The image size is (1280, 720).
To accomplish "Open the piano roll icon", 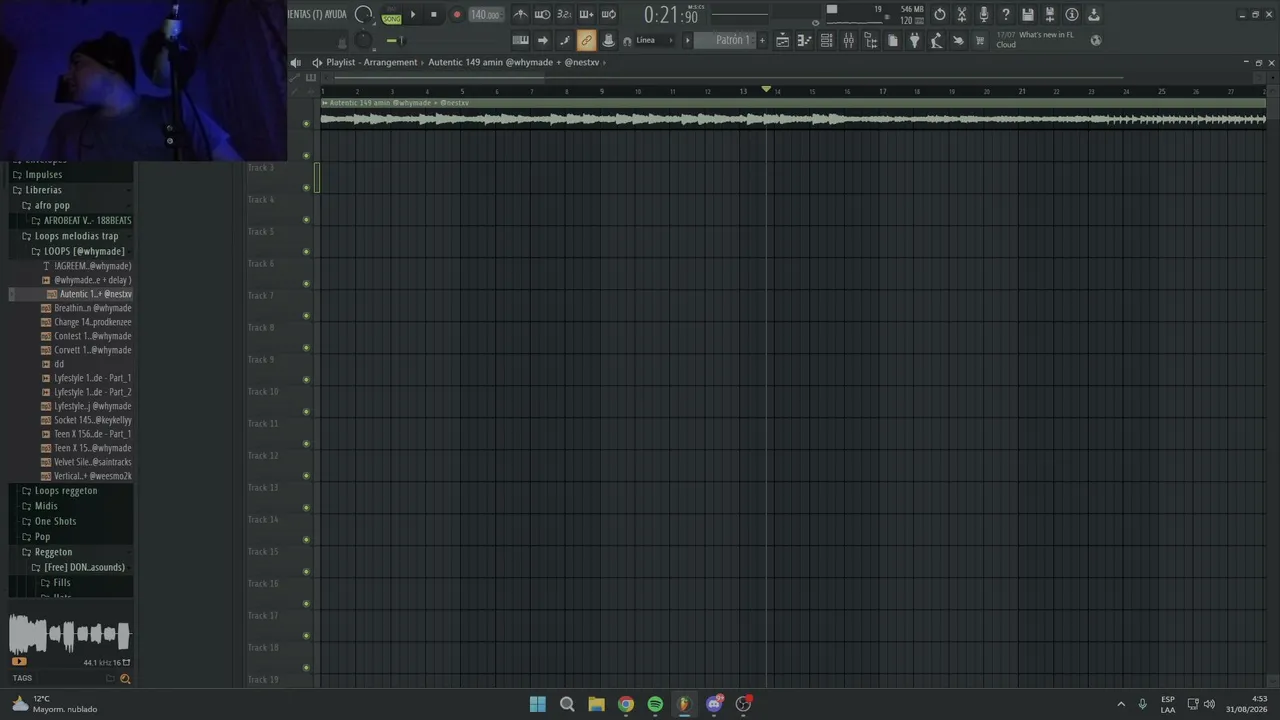I will 804,40.
